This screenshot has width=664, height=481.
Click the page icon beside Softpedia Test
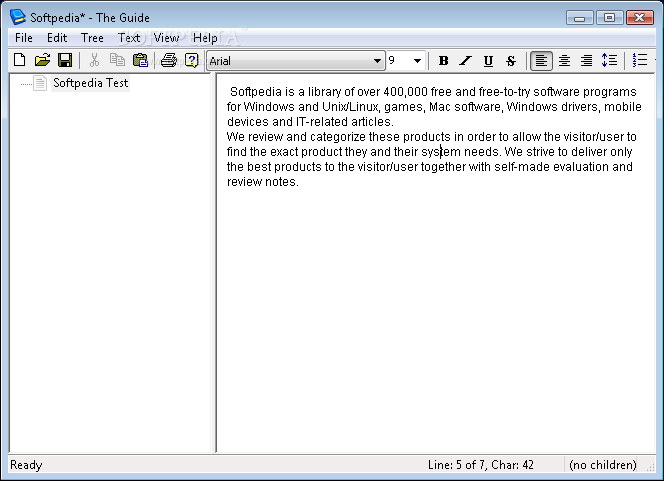tap(40, 83)
